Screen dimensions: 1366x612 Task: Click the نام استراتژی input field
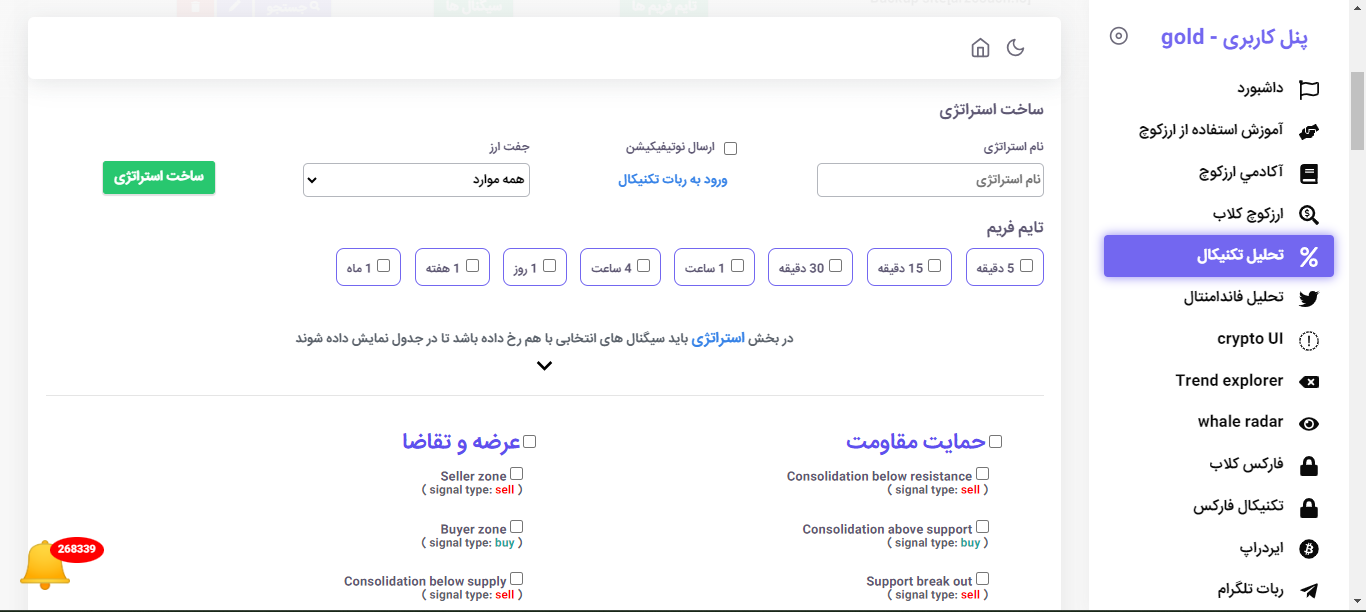(x=930, y=180)
